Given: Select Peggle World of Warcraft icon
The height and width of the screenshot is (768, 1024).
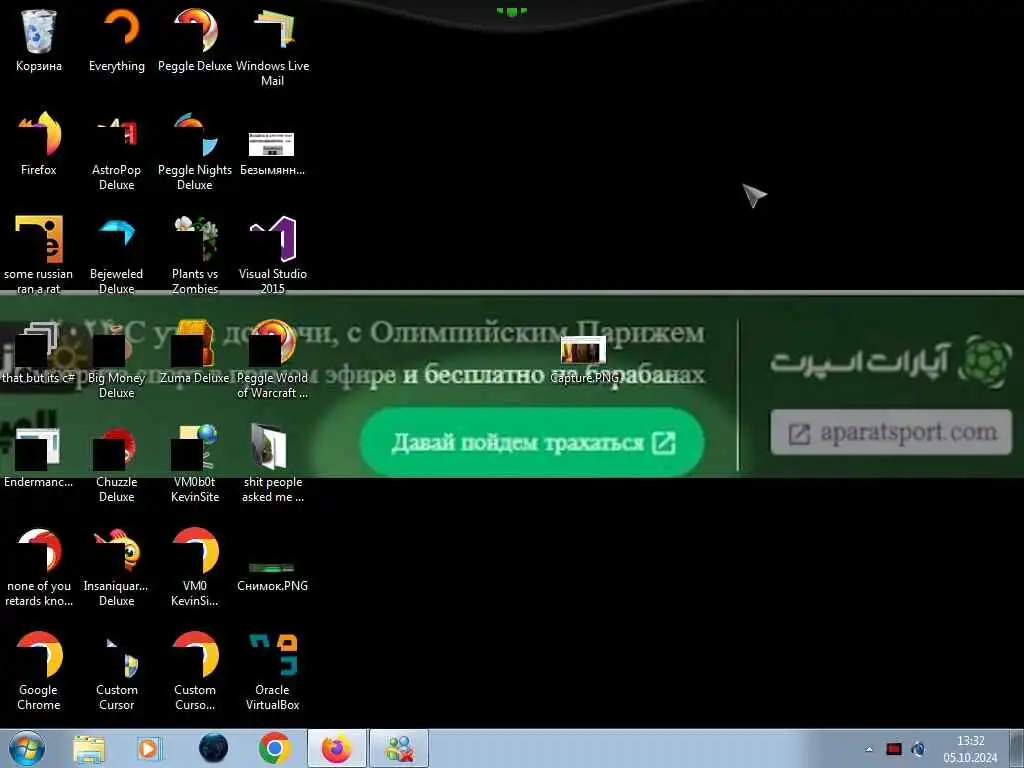Looking at the screenshot, I should point(272,359).
